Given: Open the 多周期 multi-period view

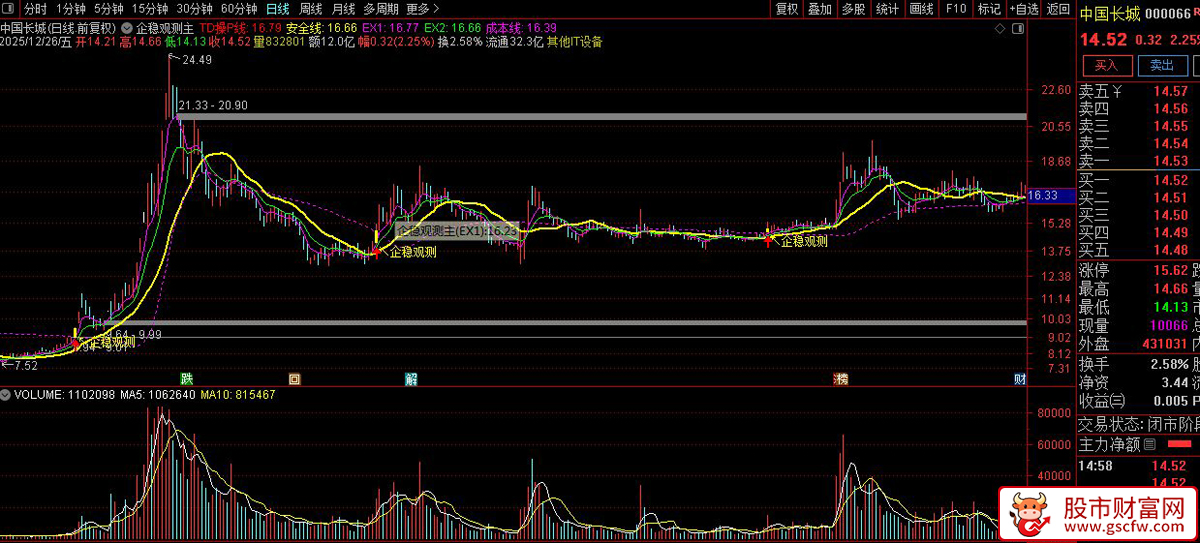Looking at the screenshot, I should coord(381,9).
